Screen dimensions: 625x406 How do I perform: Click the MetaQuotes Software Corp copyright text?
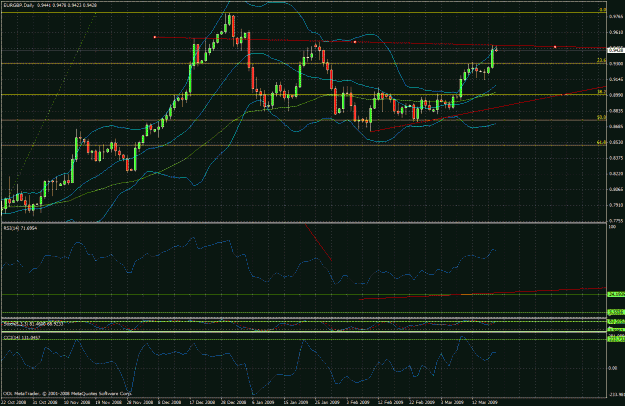(67, 394)
